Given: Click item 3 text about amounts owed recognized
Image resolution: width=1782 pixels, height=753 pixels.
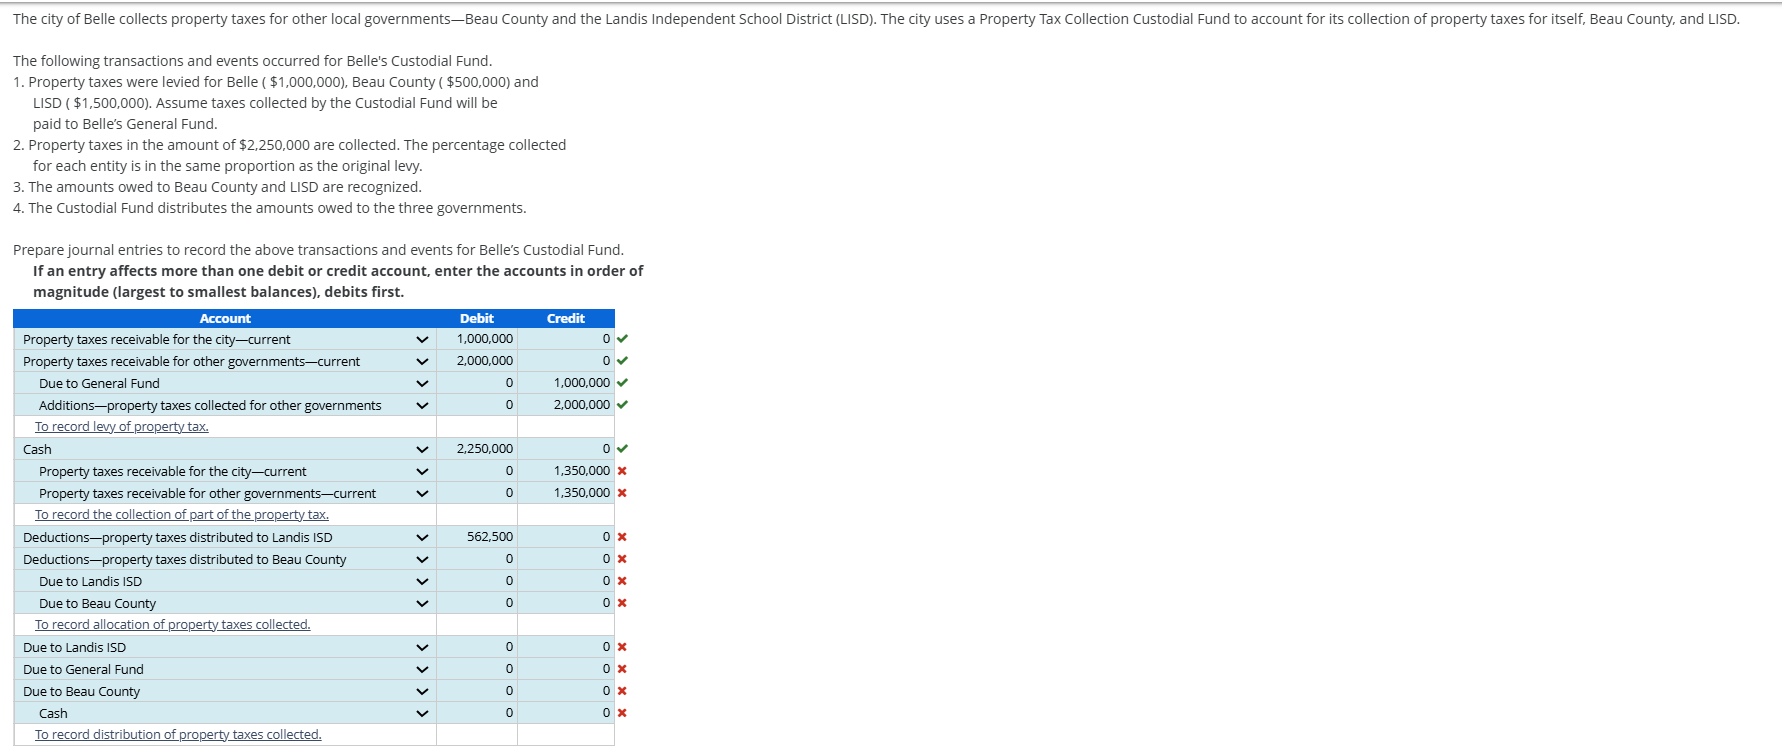Looking at the screenshot, I should click(x=217, y=187).
